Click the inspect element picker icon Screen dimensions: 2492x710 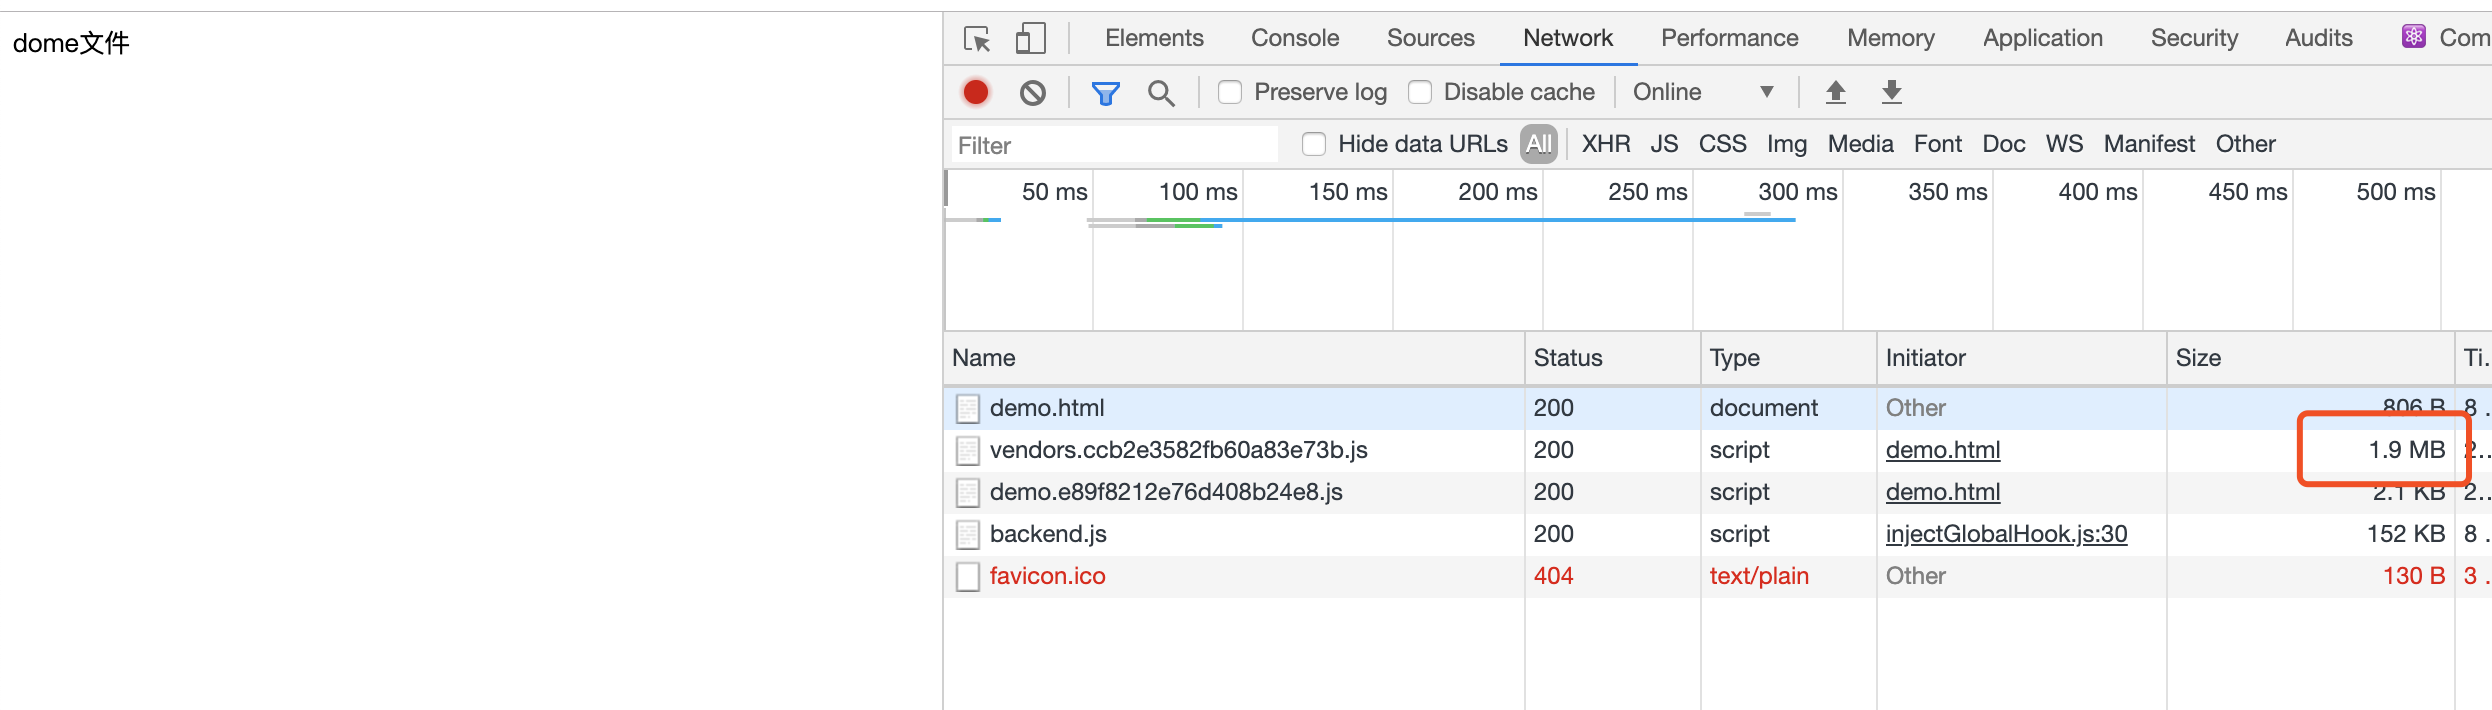point(976,39)
